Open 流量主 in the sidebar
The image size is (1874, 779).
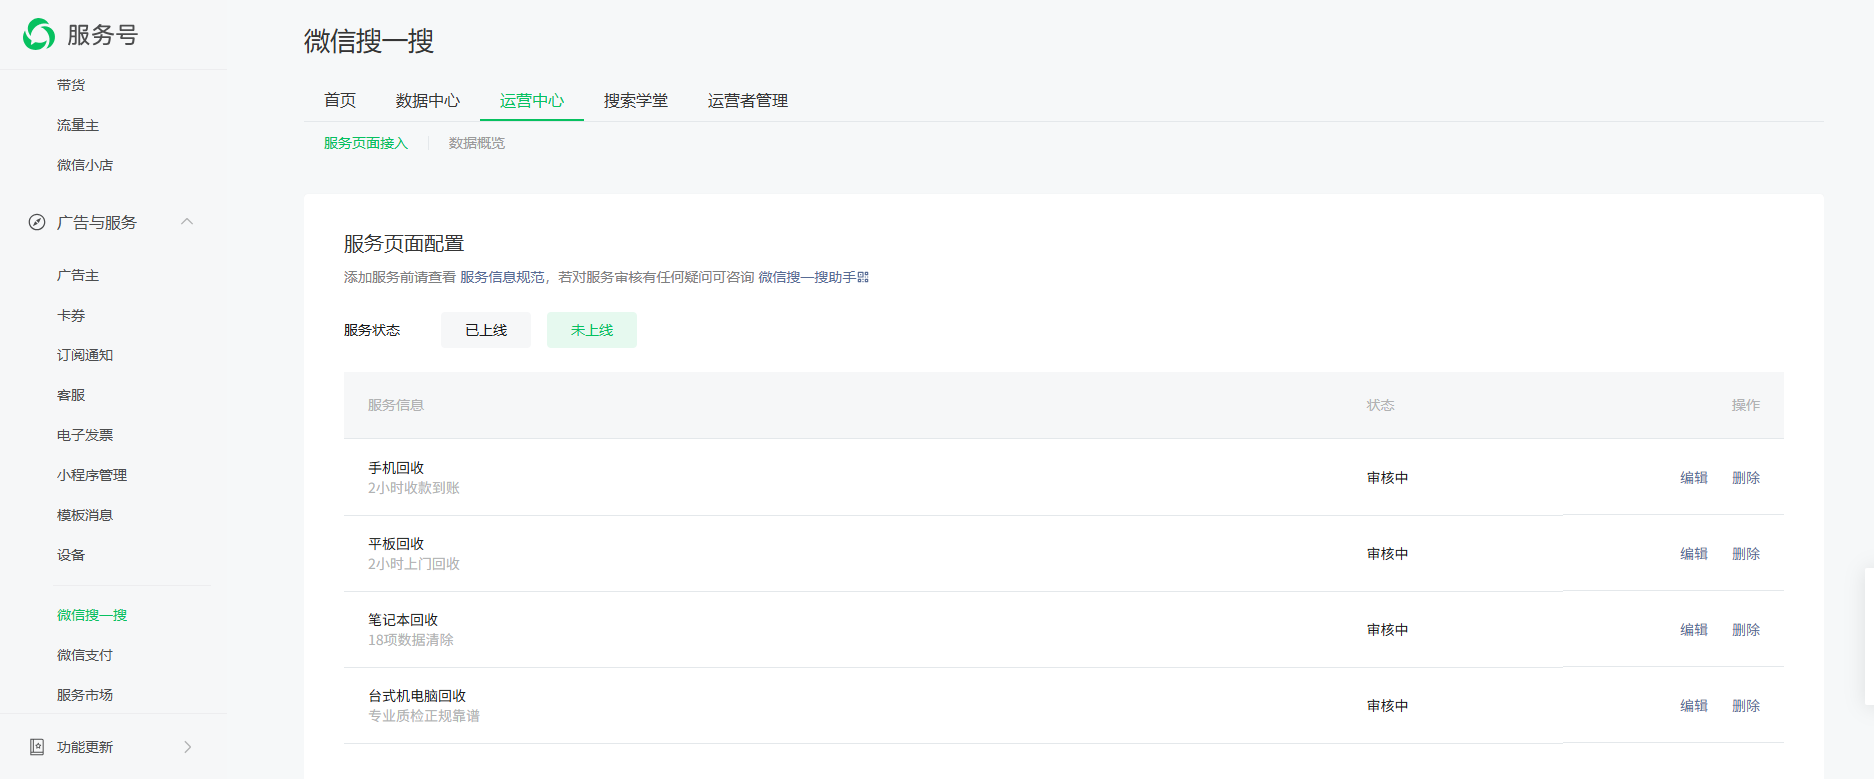coord(78,125)
